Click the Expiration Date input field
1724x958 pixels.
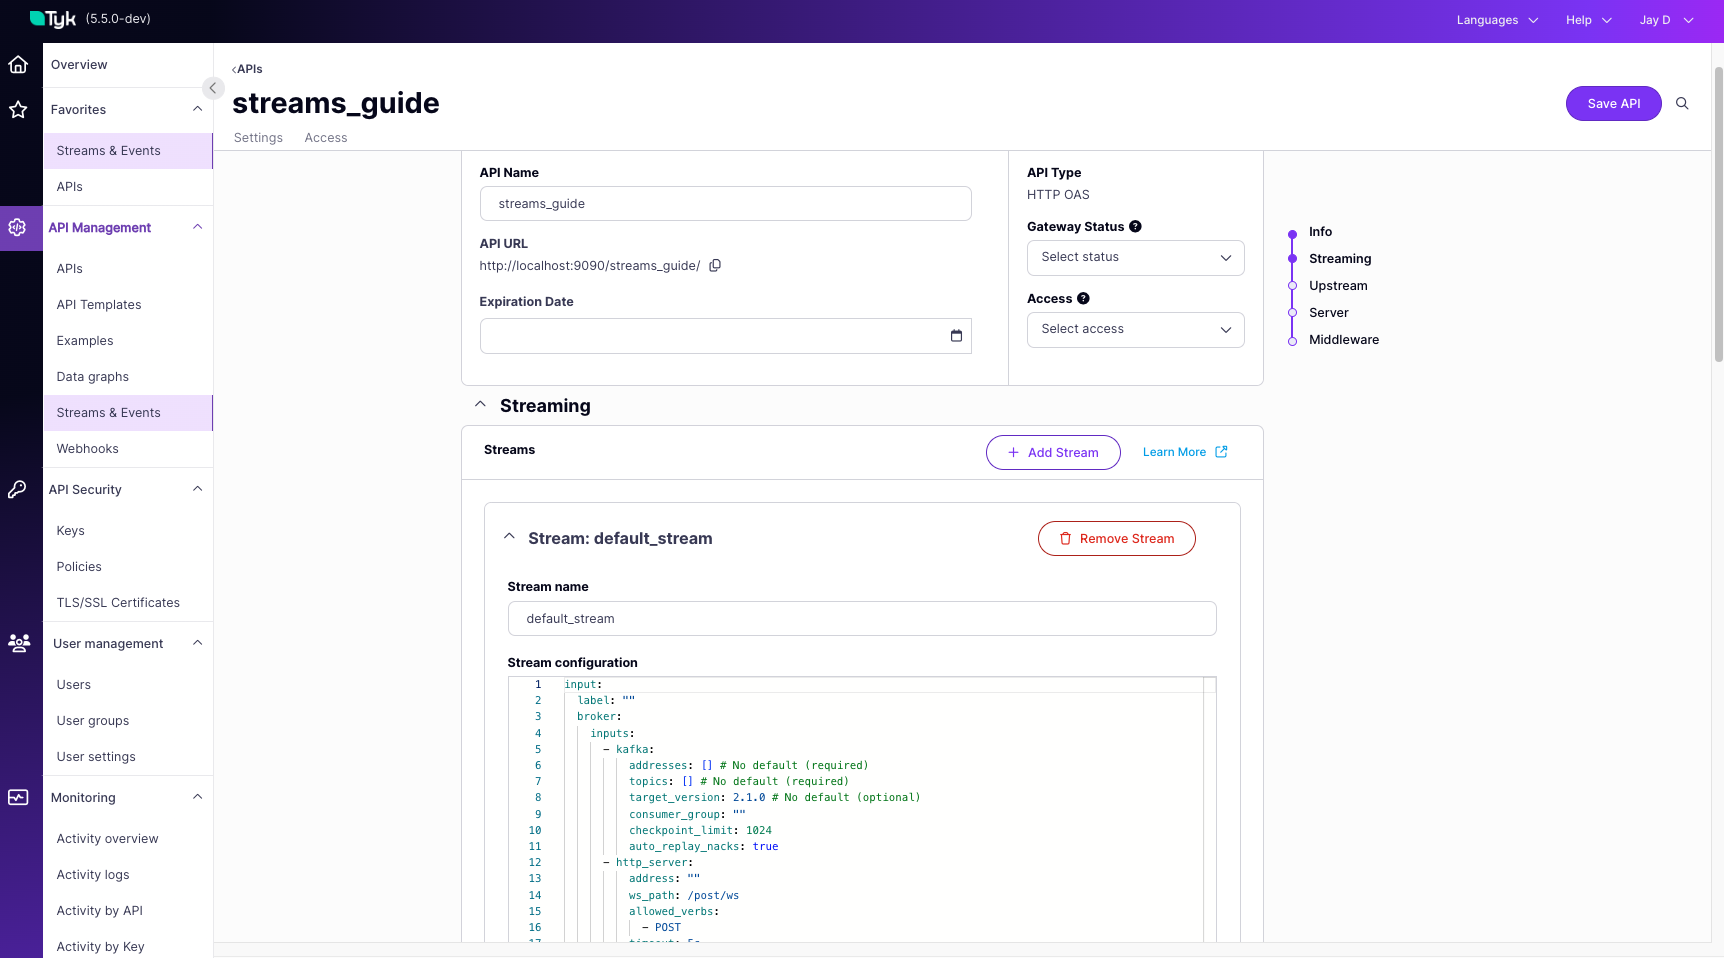coord(726,336)
